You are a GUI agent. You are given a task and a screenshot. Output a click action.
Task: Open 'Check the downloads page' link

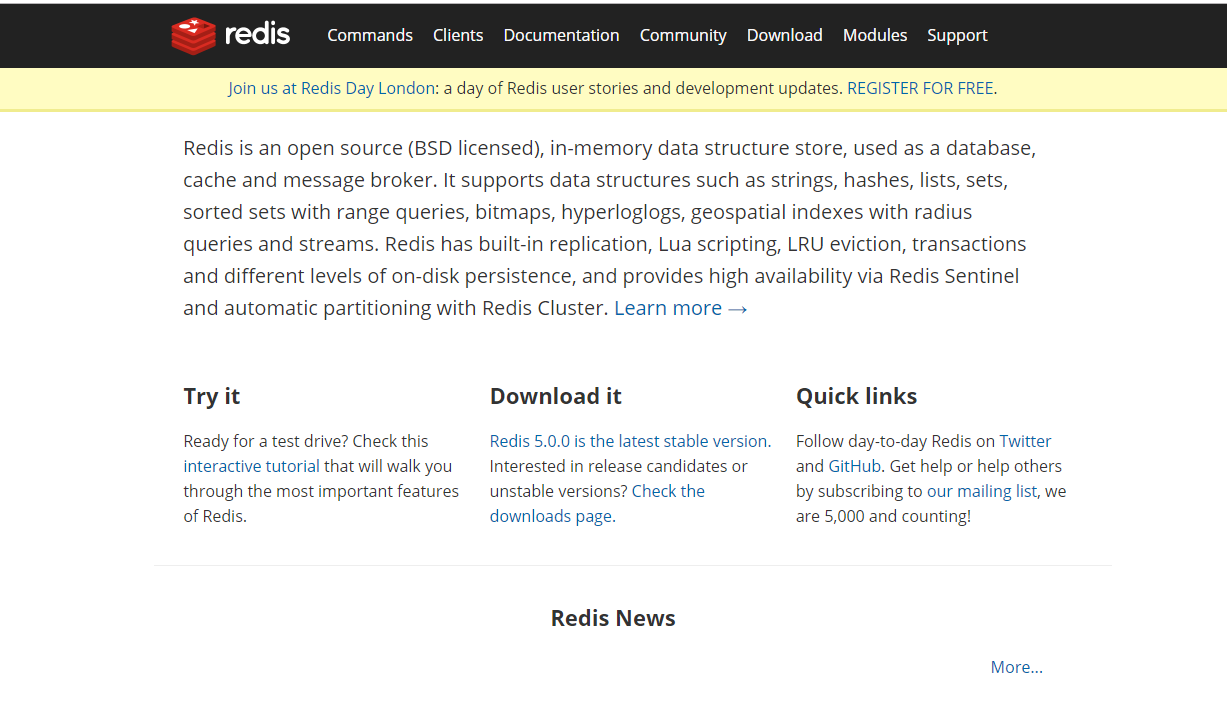pyautogui.click(x=597, y=504)
